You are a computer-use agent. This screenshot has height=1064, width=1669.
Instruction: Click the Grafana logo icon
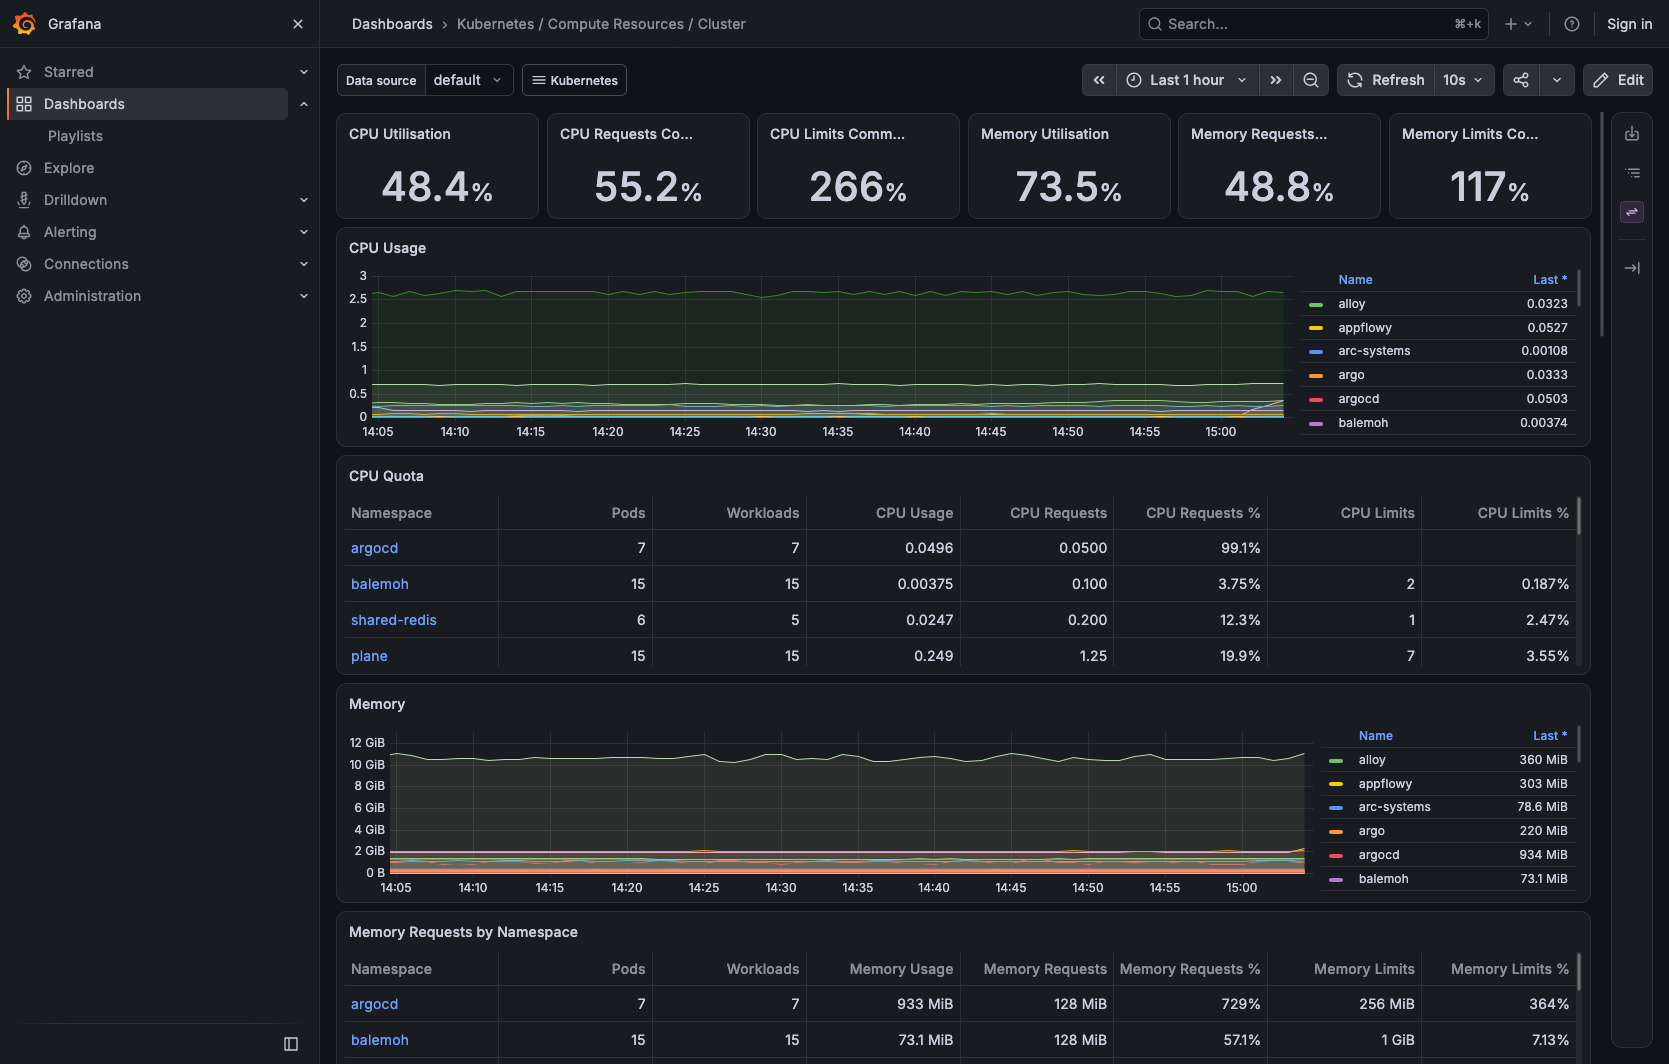(24, 24)
